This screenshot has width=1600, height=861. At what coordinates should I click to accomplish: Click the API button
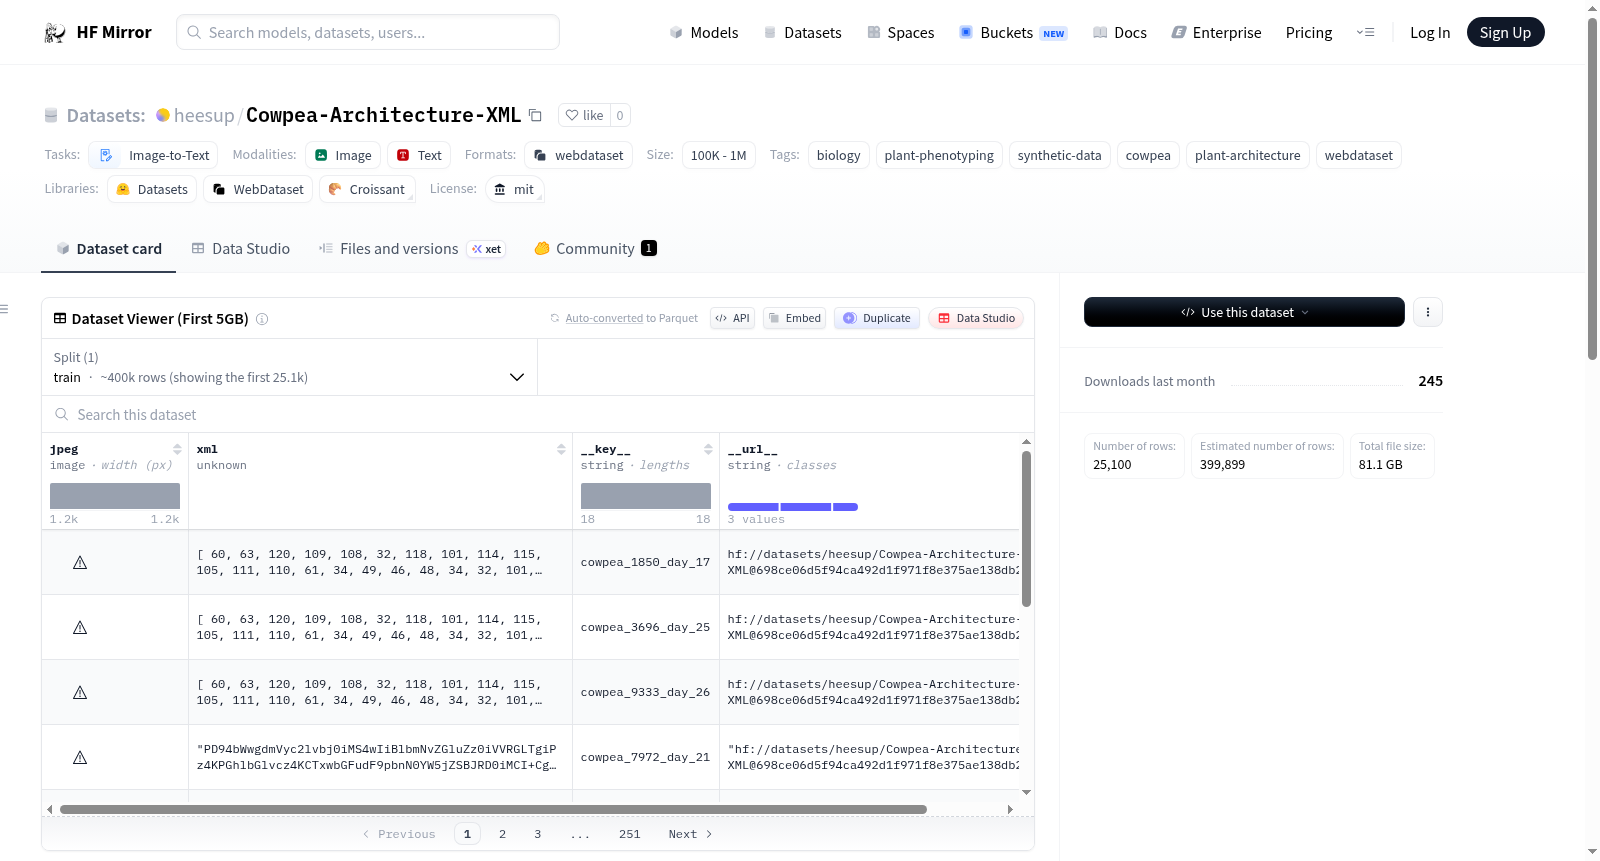732,318
